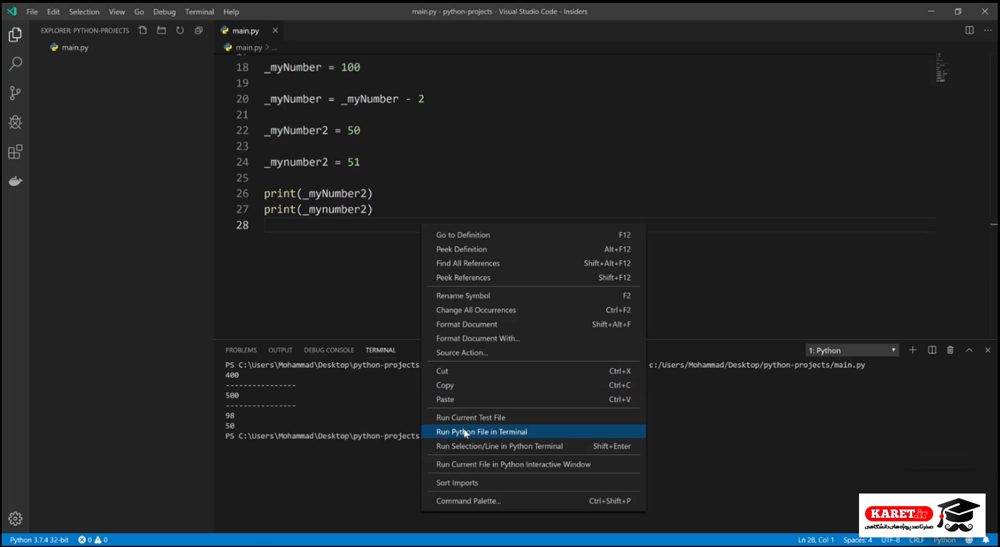This screenshot has width=1000, height=547.
Task: Choose Cut in context menu
Action: 533,371
